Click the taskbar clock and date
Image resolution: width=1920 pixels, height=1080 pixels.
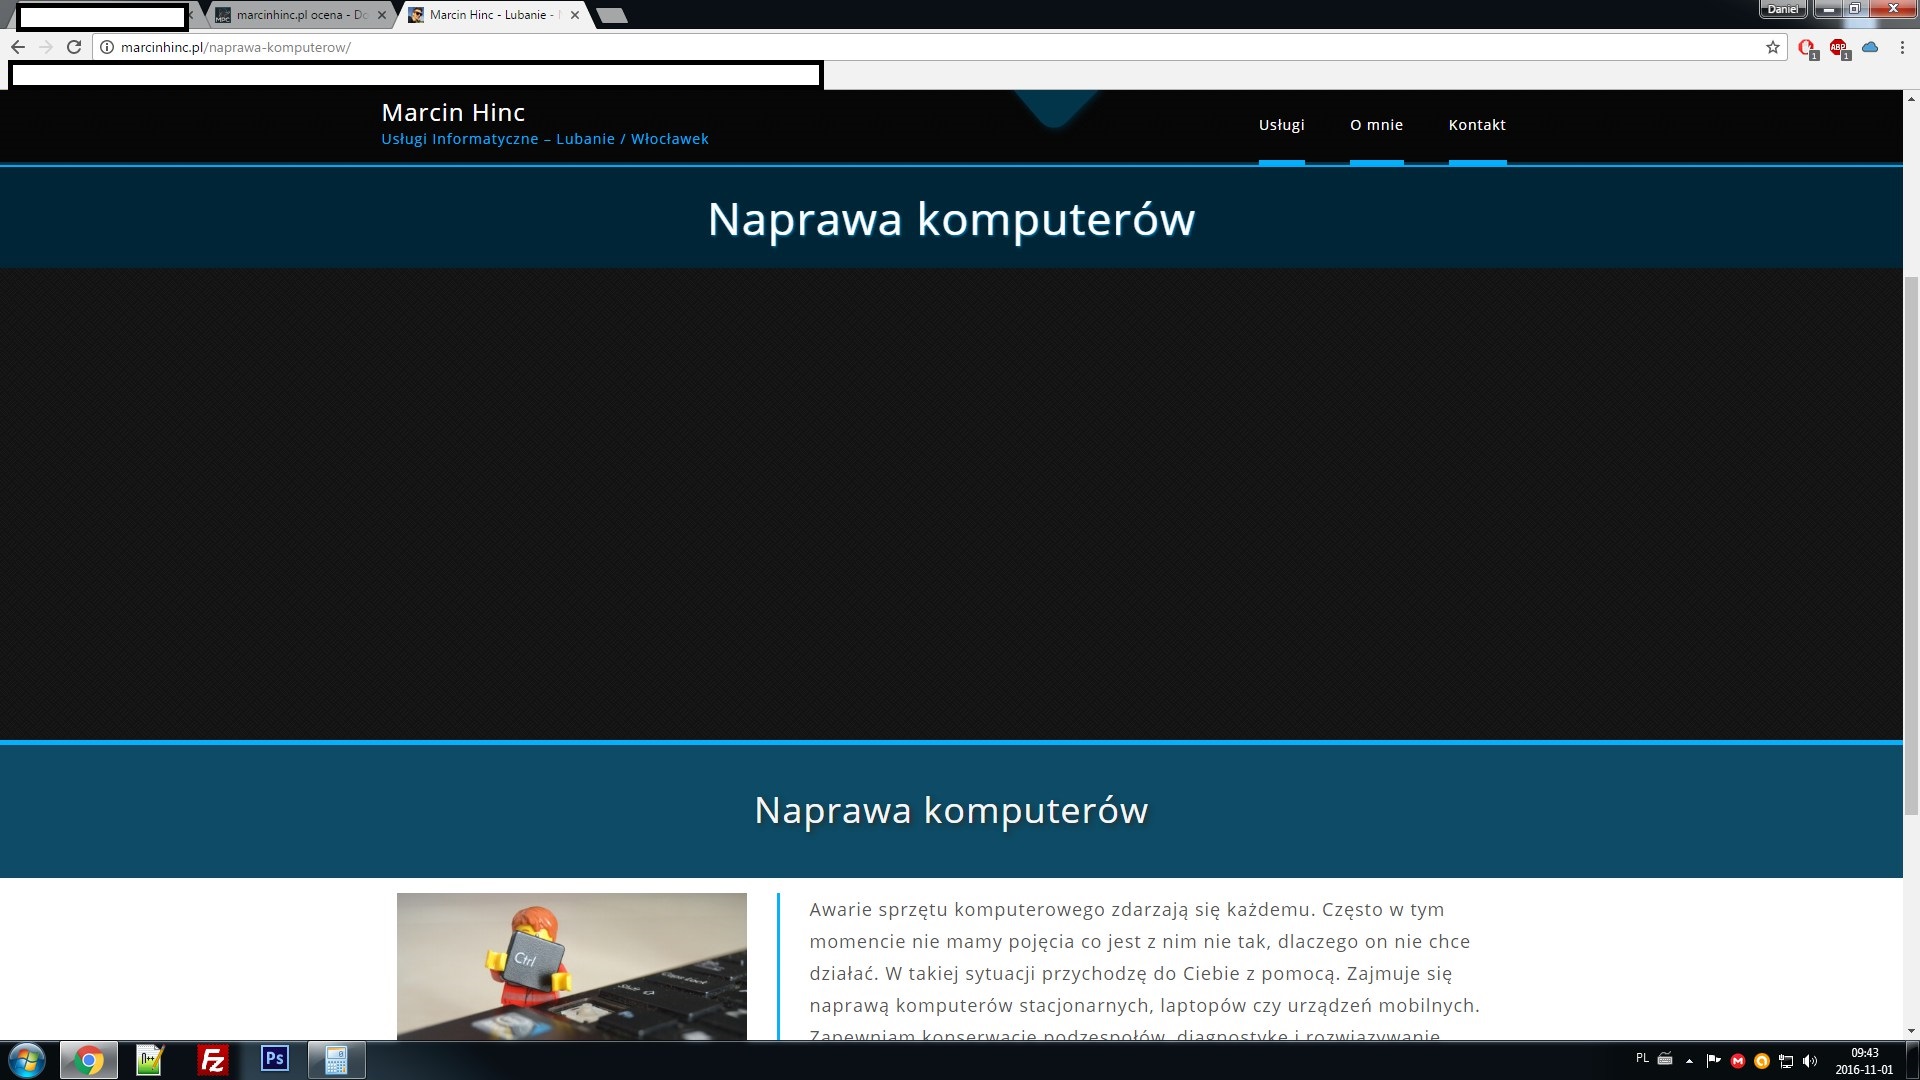(x=1865, y=1061)
